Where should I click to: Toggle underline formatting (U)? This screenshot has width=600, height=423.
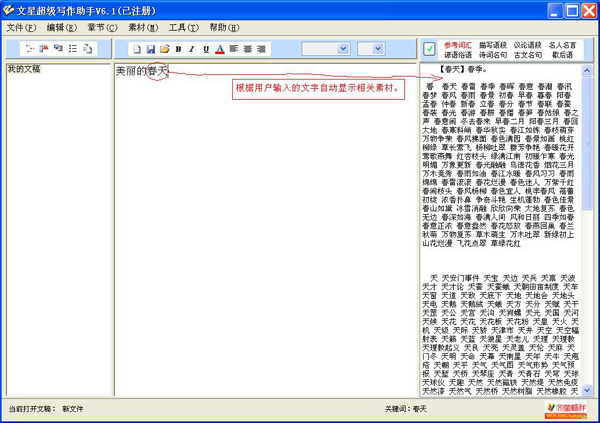(x=206, y=49)
